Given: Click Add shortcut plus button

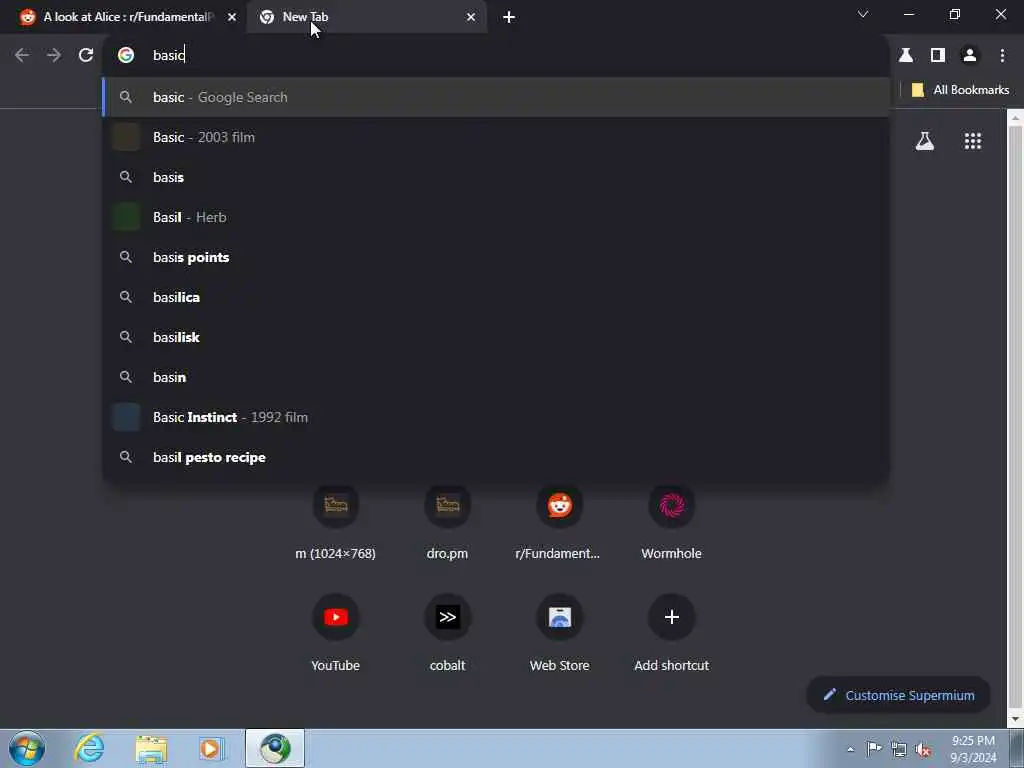Looking at the screenshot, I should pyautogui.click(x=671, y=617).
